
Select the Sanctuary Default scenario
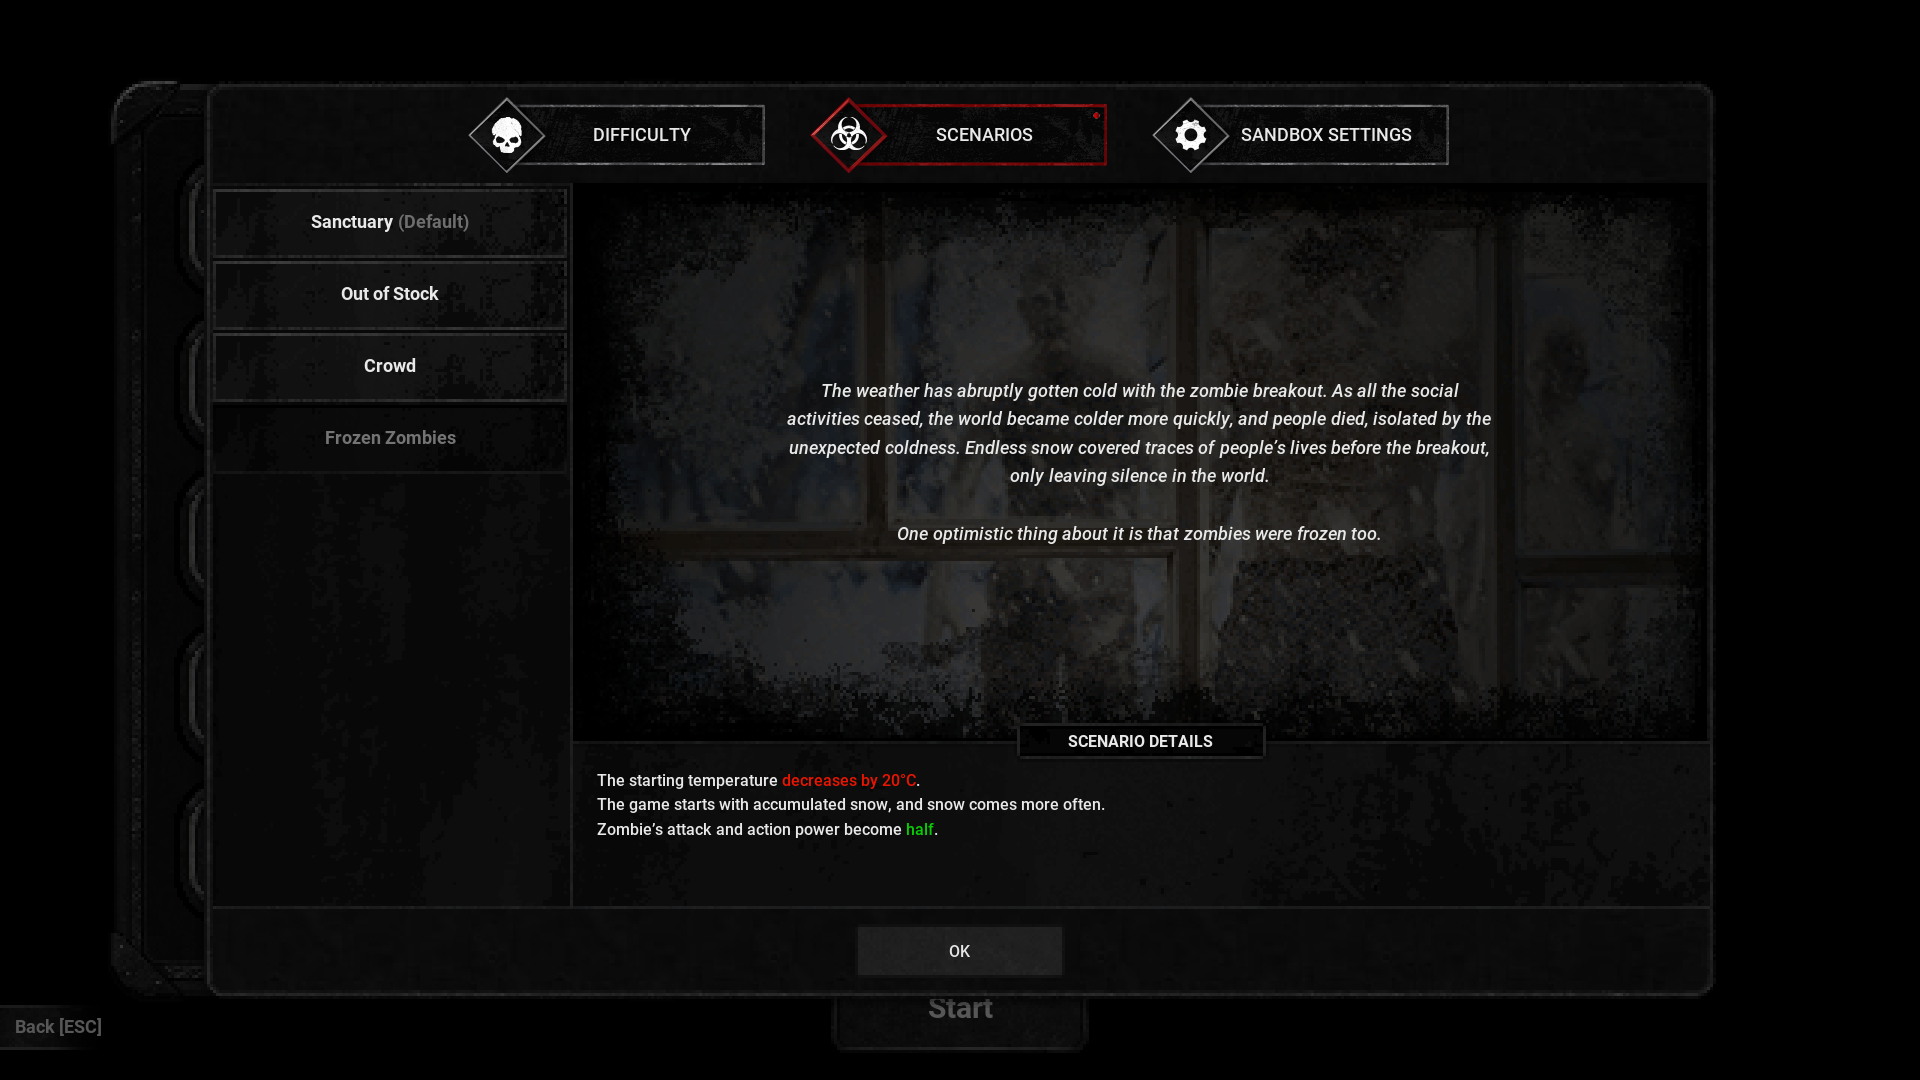(389, 222)
